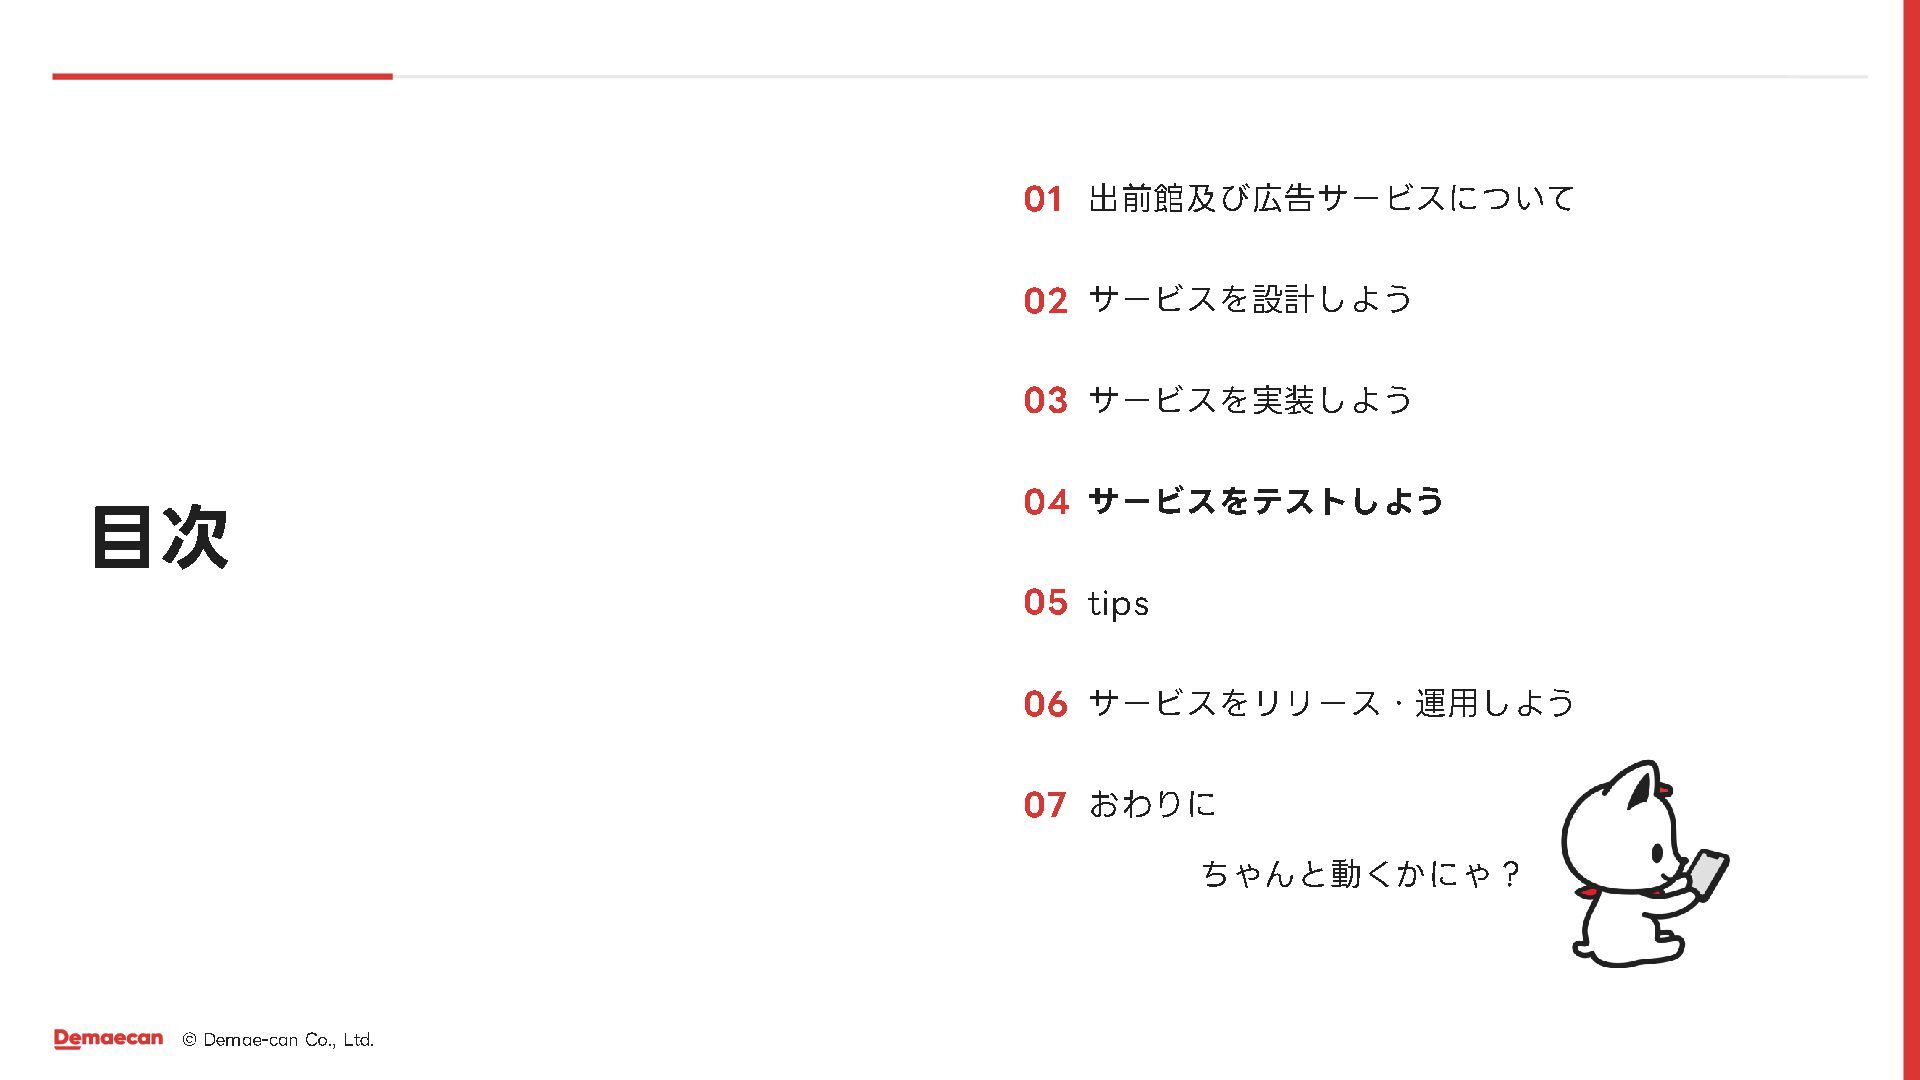Click the red header accent line
This screenshot has width=1920, height=1080.
222,76
